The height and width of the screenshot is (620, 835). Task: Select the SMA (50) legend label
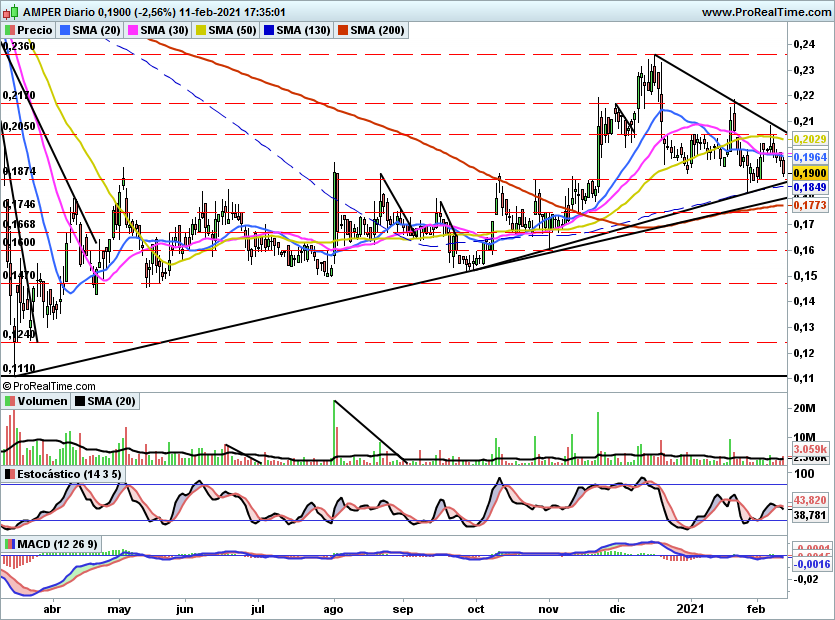pyautogui.click(x=232, y=30)
